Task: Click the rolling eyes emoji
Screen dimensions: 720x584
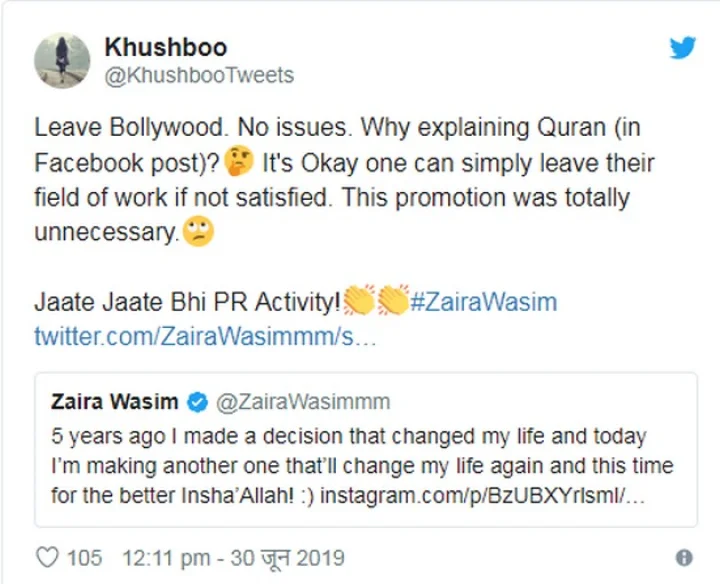Action: [x=197, y=233]
